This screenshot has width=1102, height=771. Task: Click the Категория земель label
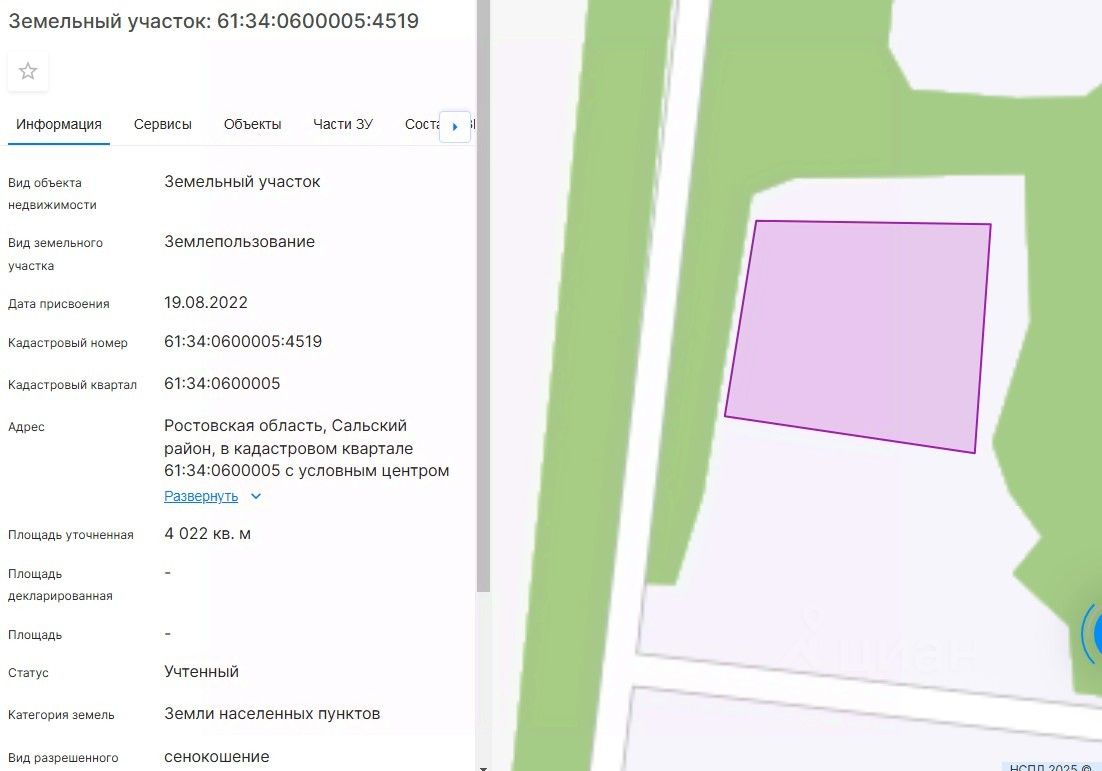pyautogui.click(x=61, y=715)
